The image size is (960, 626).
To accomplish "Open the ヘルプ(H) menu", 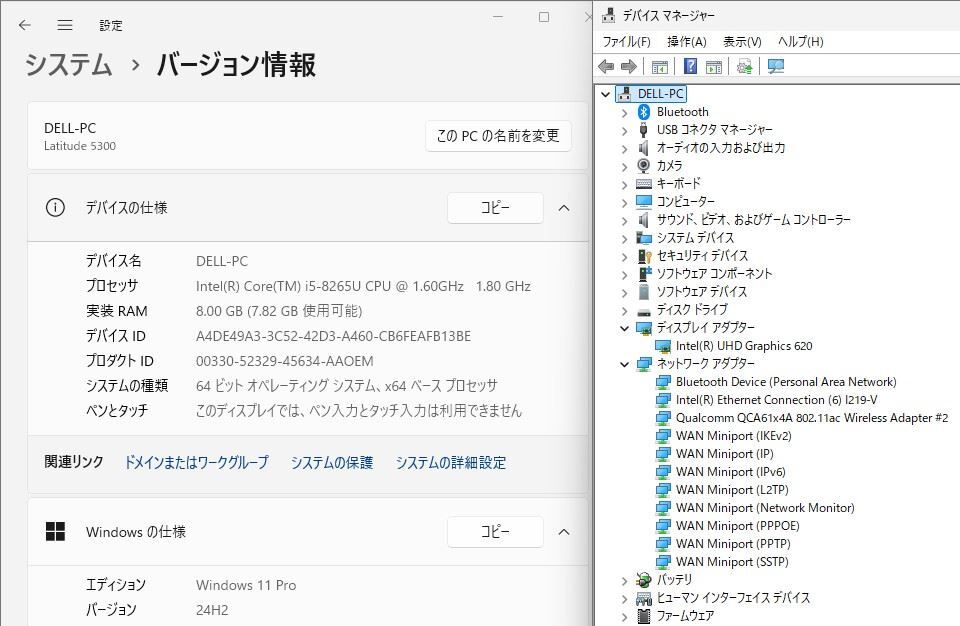I will (800, 42).
